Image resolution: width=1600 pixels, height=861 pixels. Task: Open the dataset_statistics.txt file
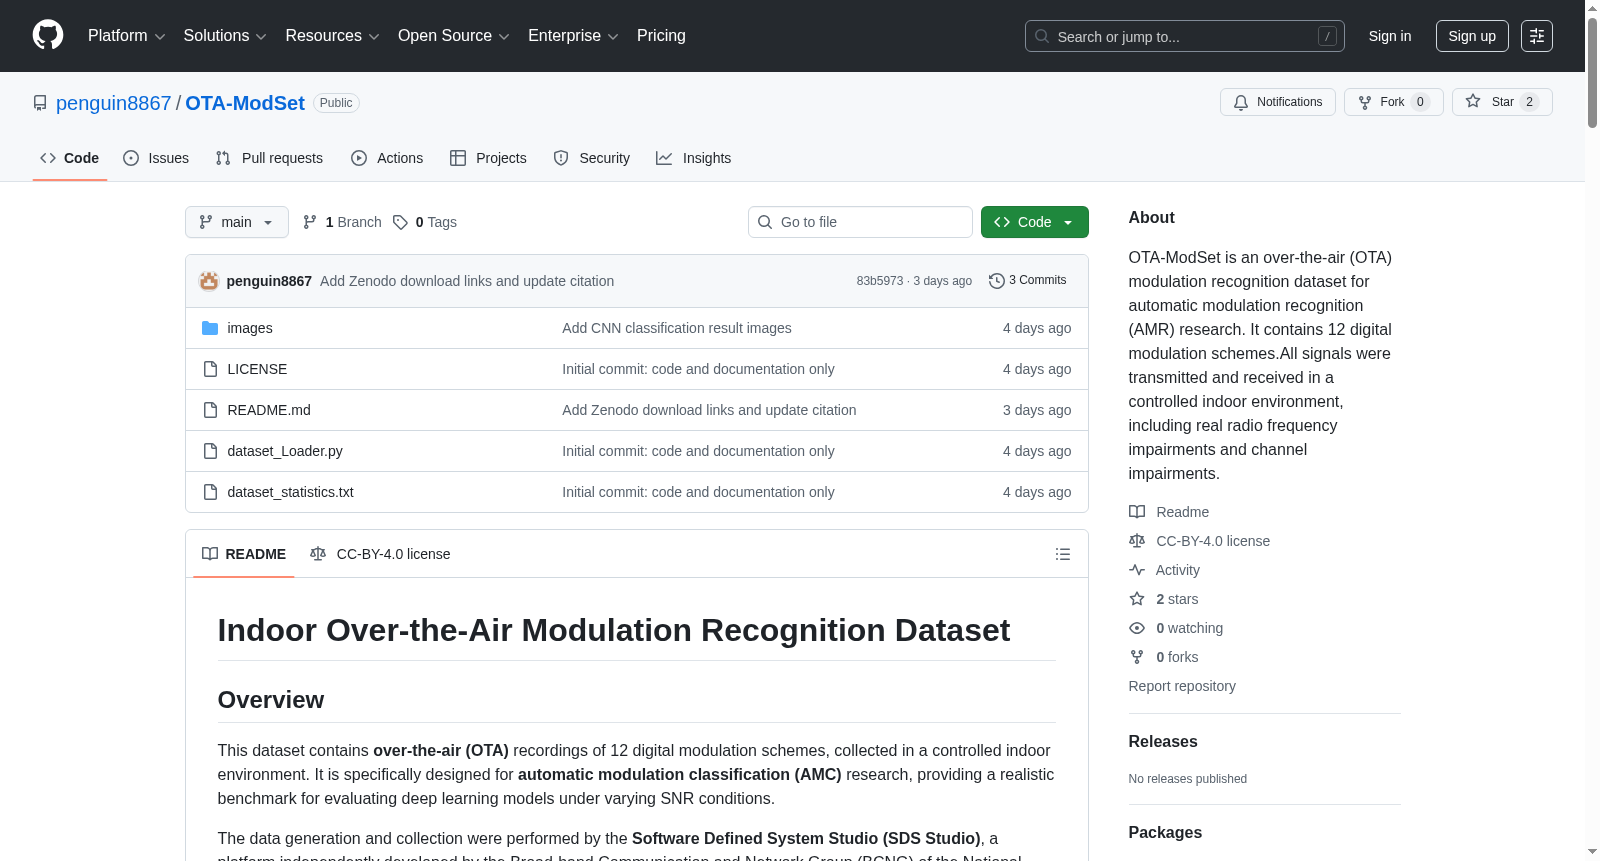click(x=291, y=492)
